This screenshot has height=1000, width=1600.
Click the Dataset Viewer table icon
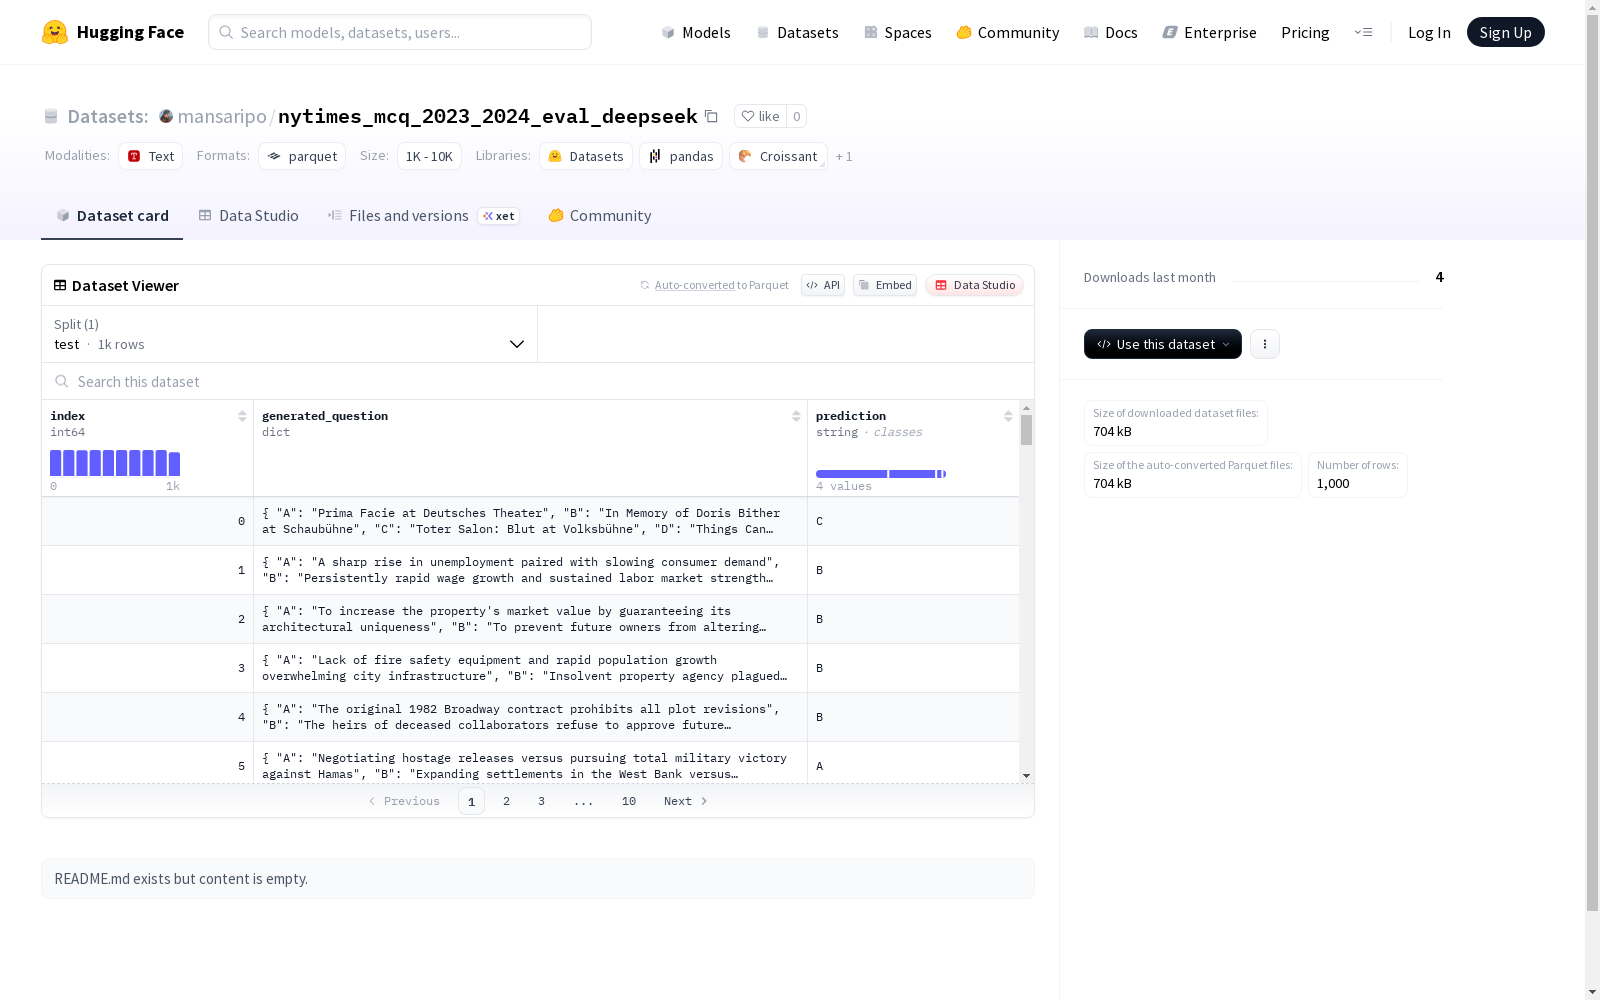click(x=60, y=285)
